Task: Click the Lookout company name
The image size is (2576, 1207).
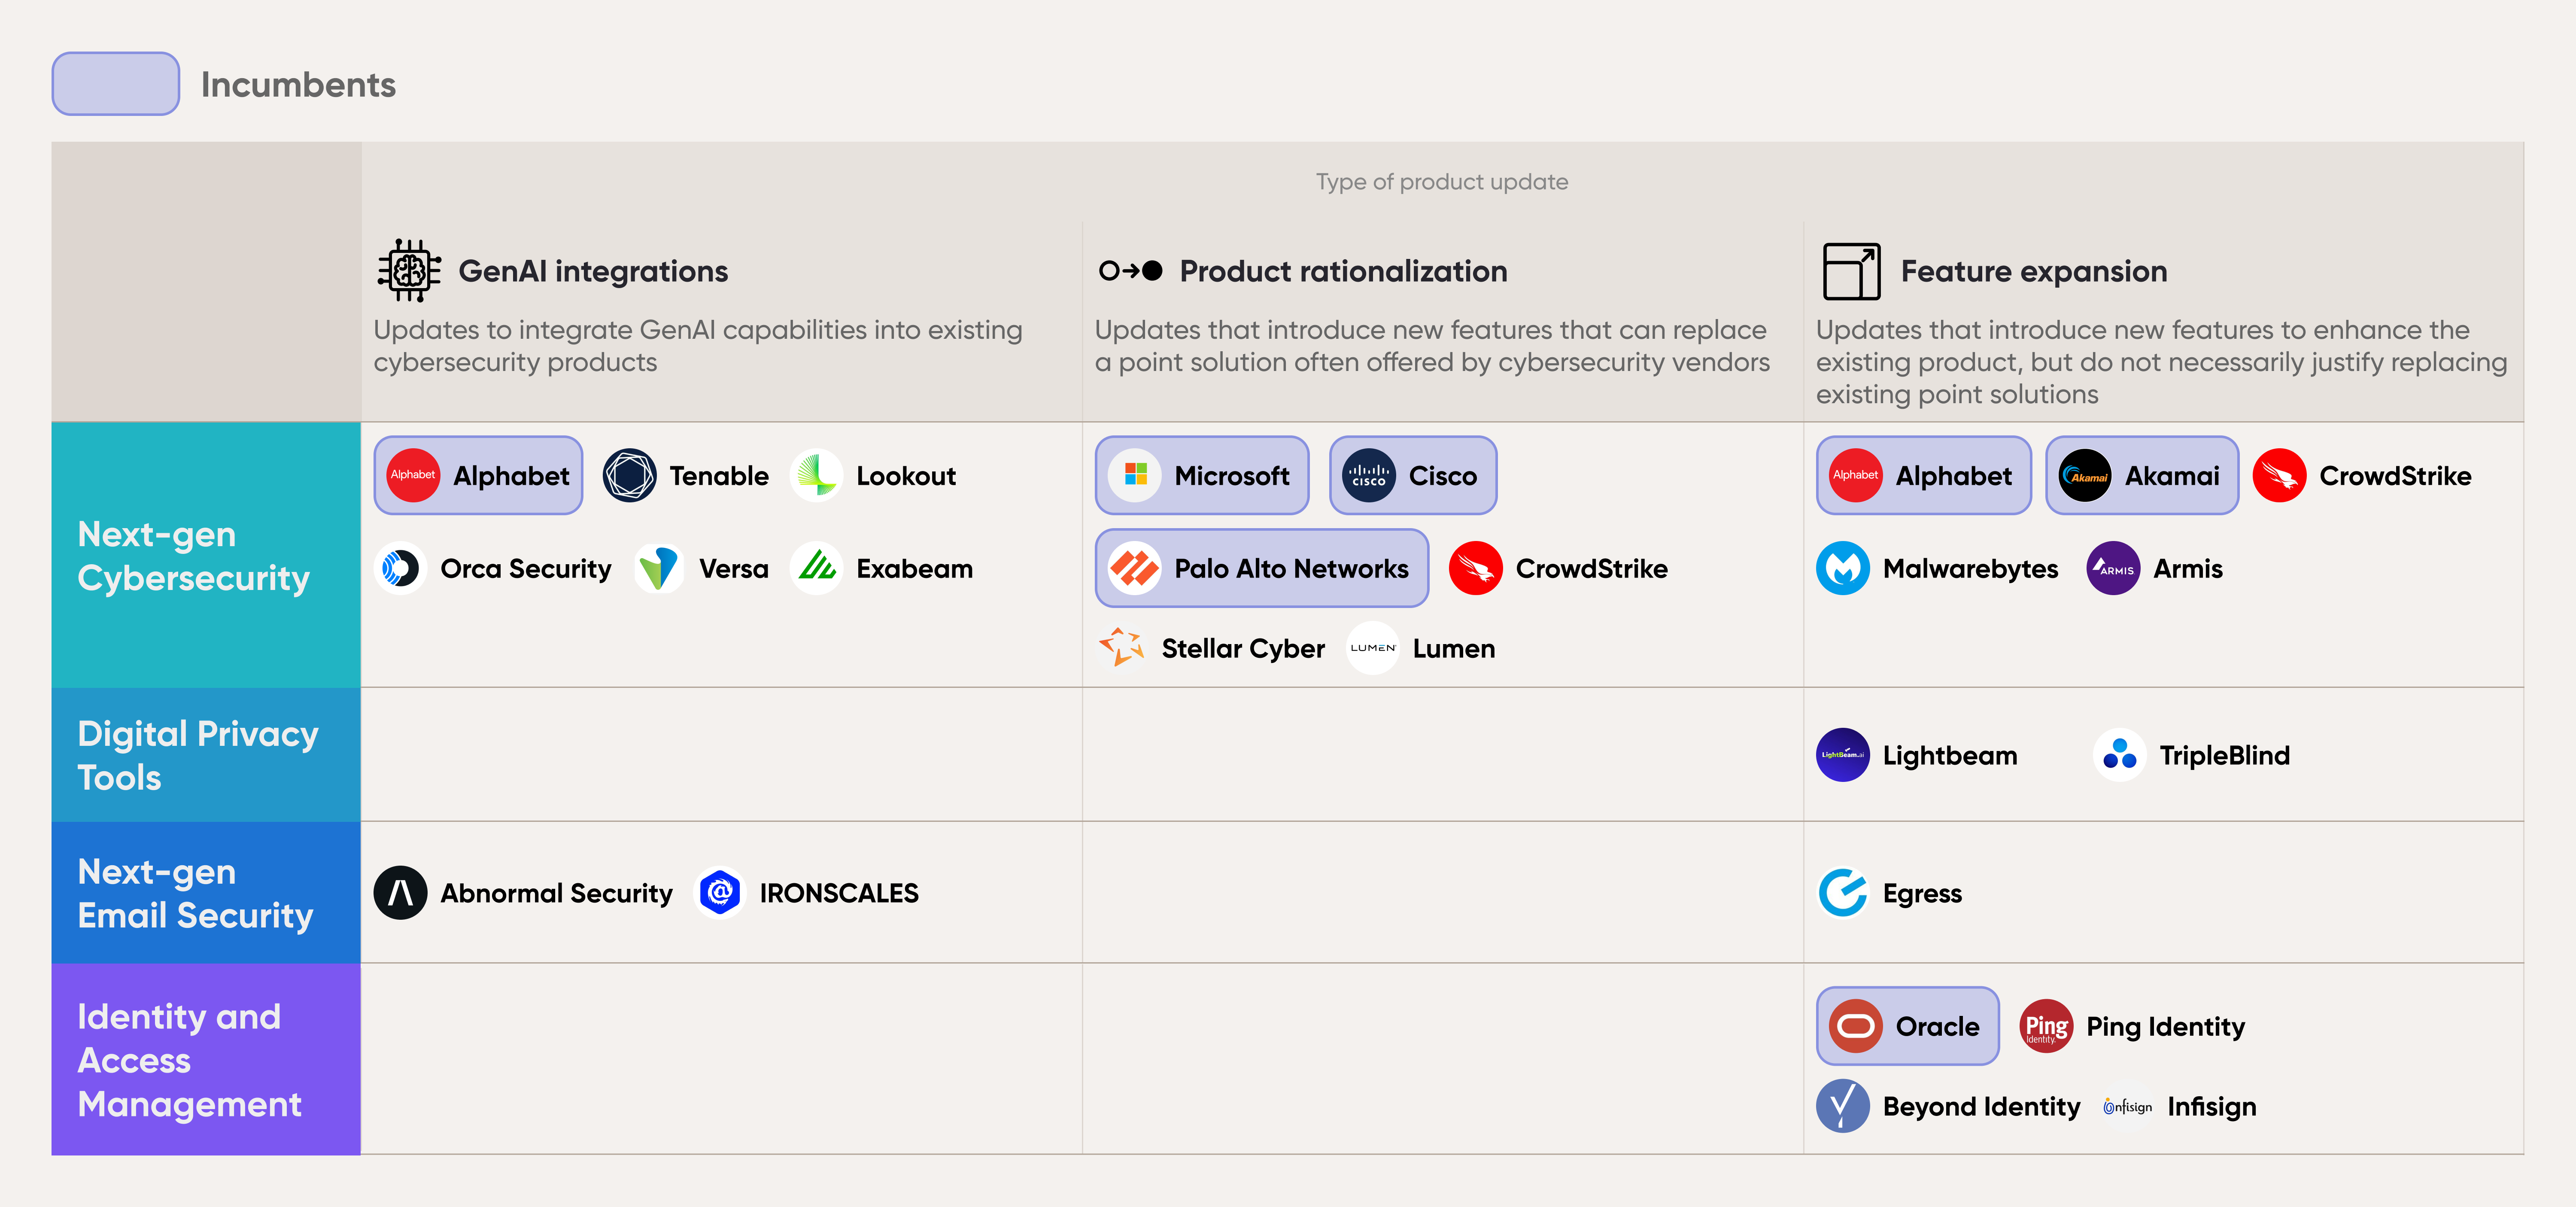Action: point(906,476)
